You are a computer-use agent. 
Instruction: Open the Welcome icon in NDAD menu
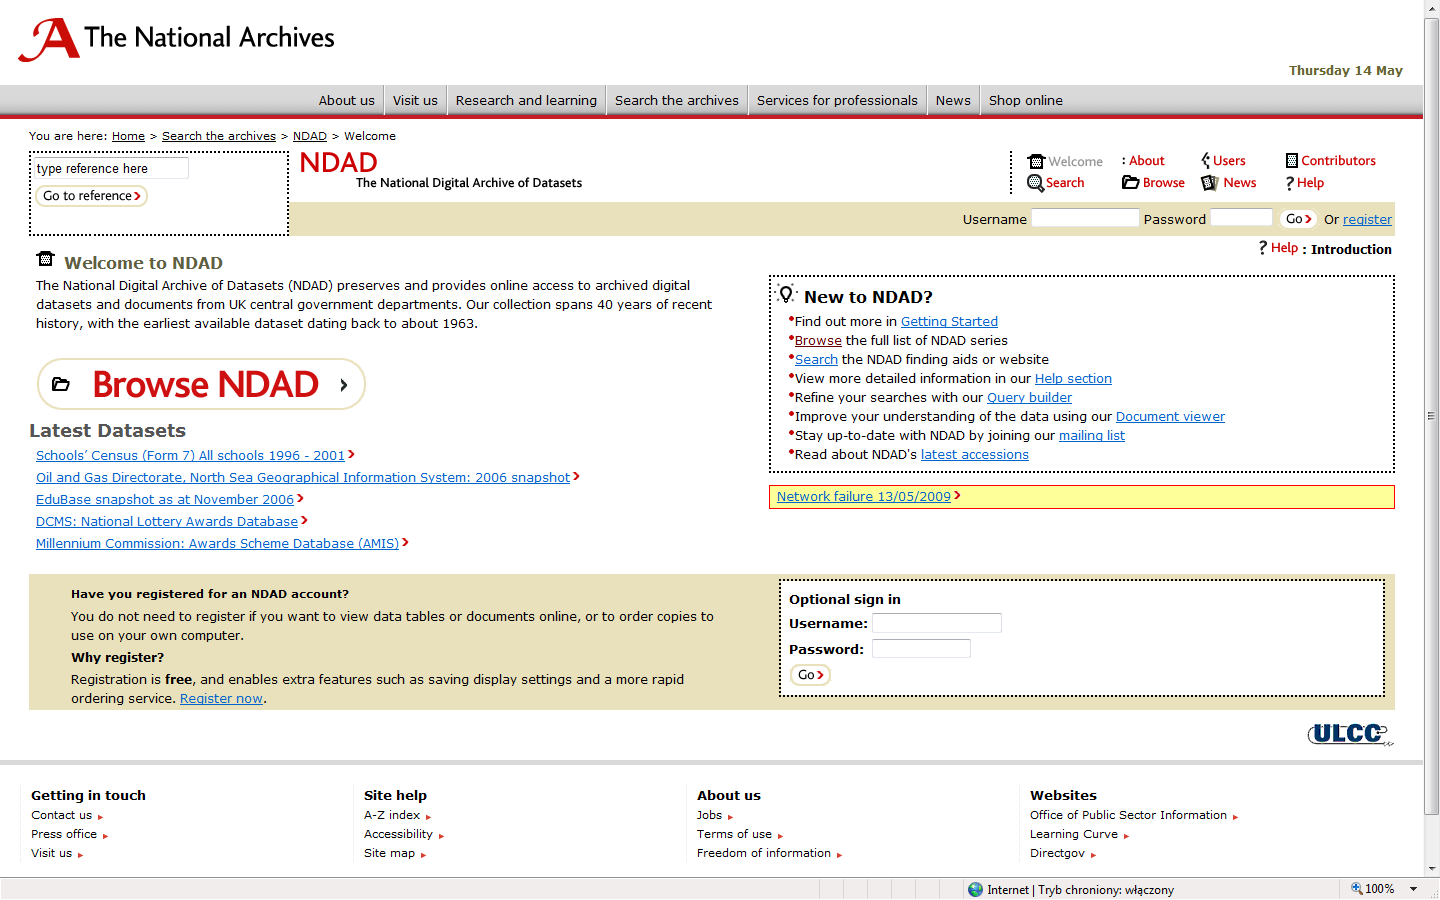(1036, 161)
